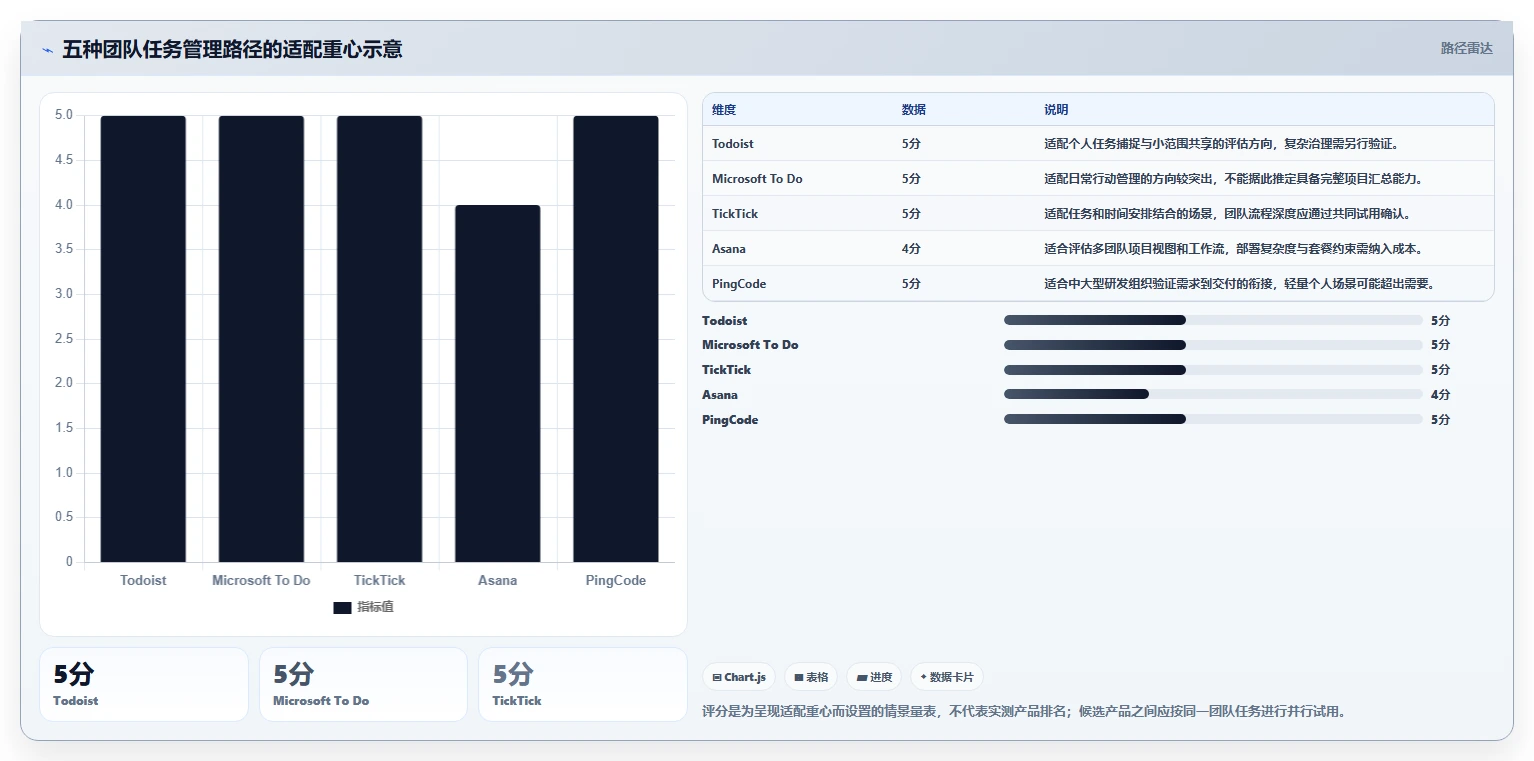Click the 数据 column header
The width and height of the screenshot is (1534, 761).
[913, 110]
